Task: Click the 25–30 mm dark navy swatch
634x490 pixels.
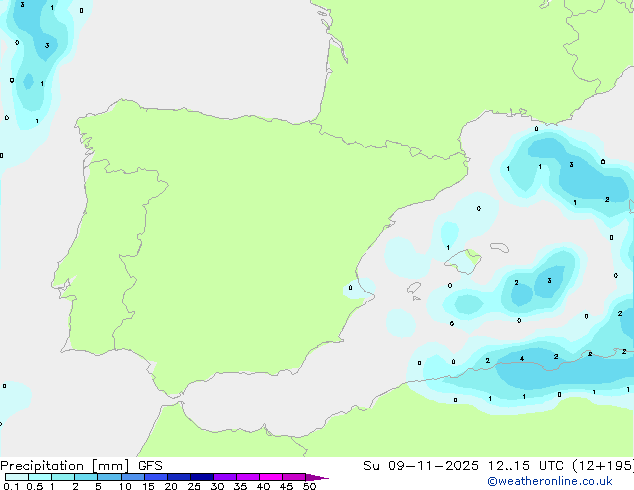Action: pyautogui.click(x=202, y=477)
